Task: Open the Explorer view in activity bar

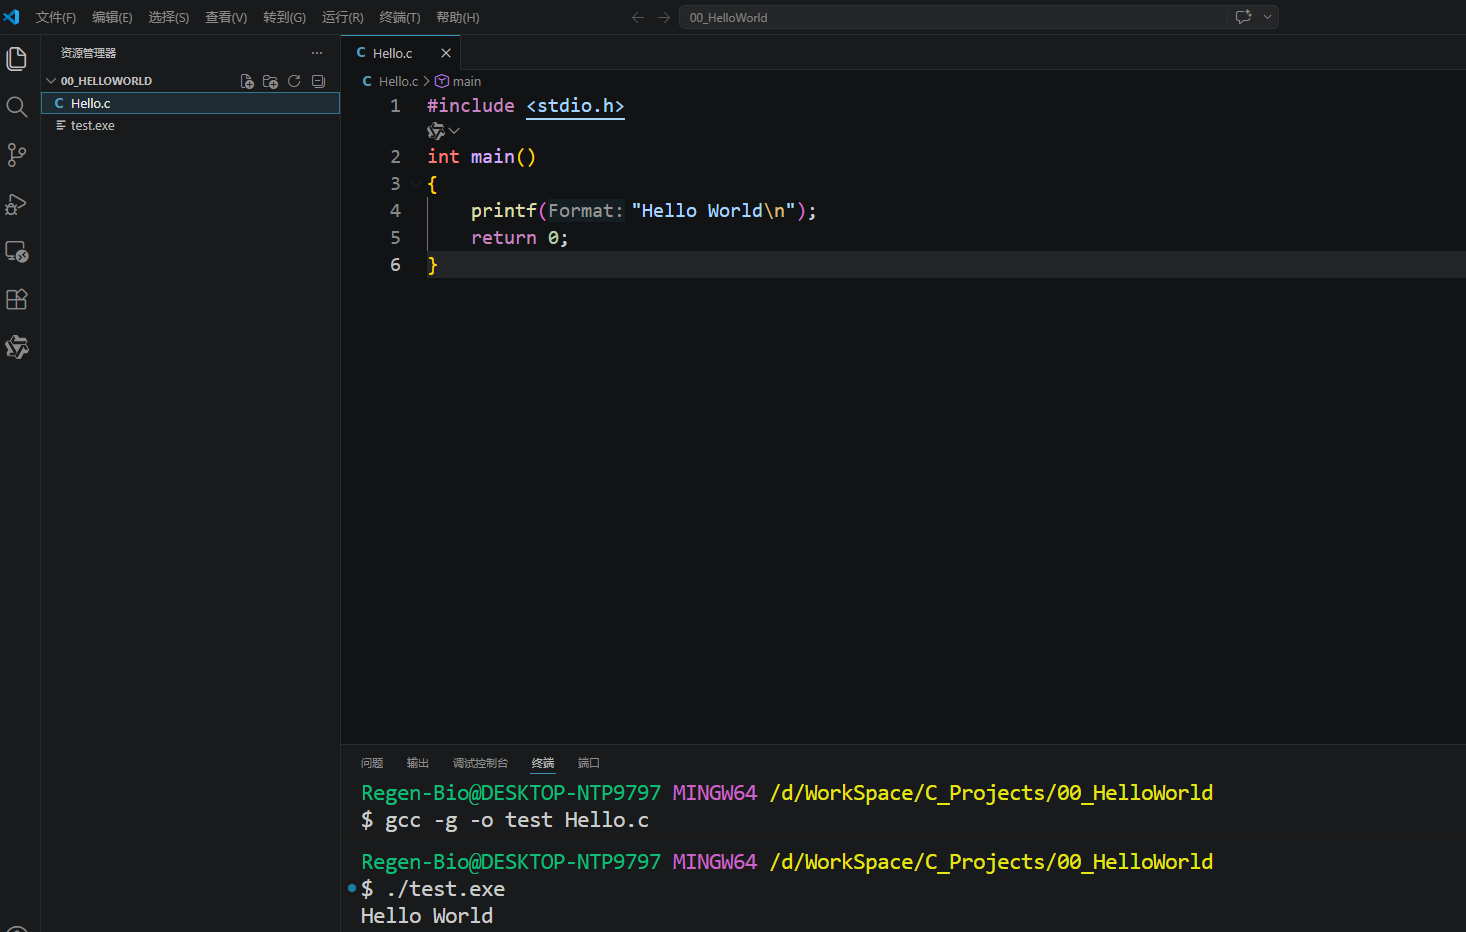Action: 17,59
